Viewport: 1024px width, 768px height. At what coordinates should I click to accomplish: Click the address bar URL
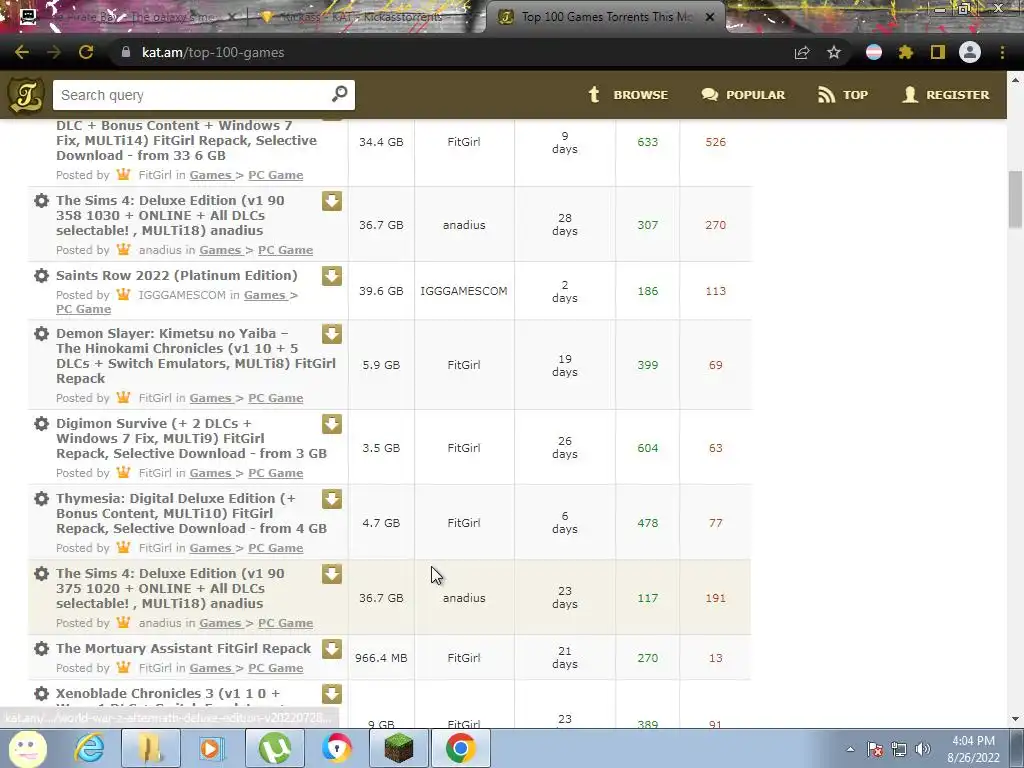pos(213,52)
